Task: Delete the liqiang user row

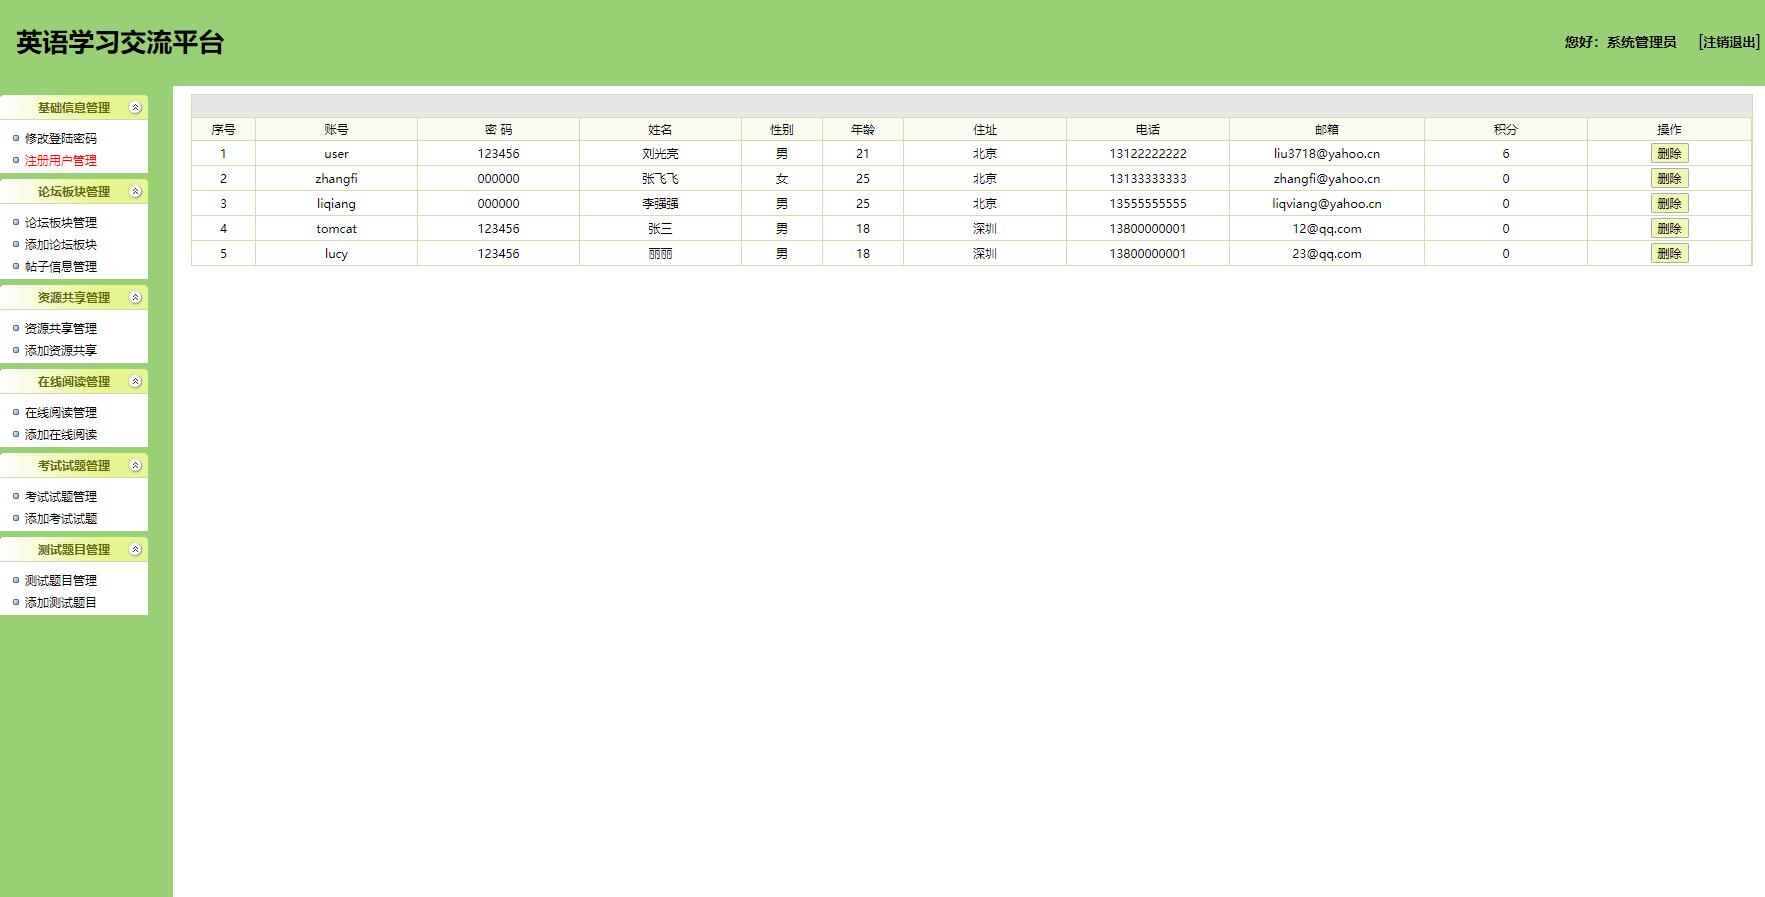Action: tap(1669, 204)
